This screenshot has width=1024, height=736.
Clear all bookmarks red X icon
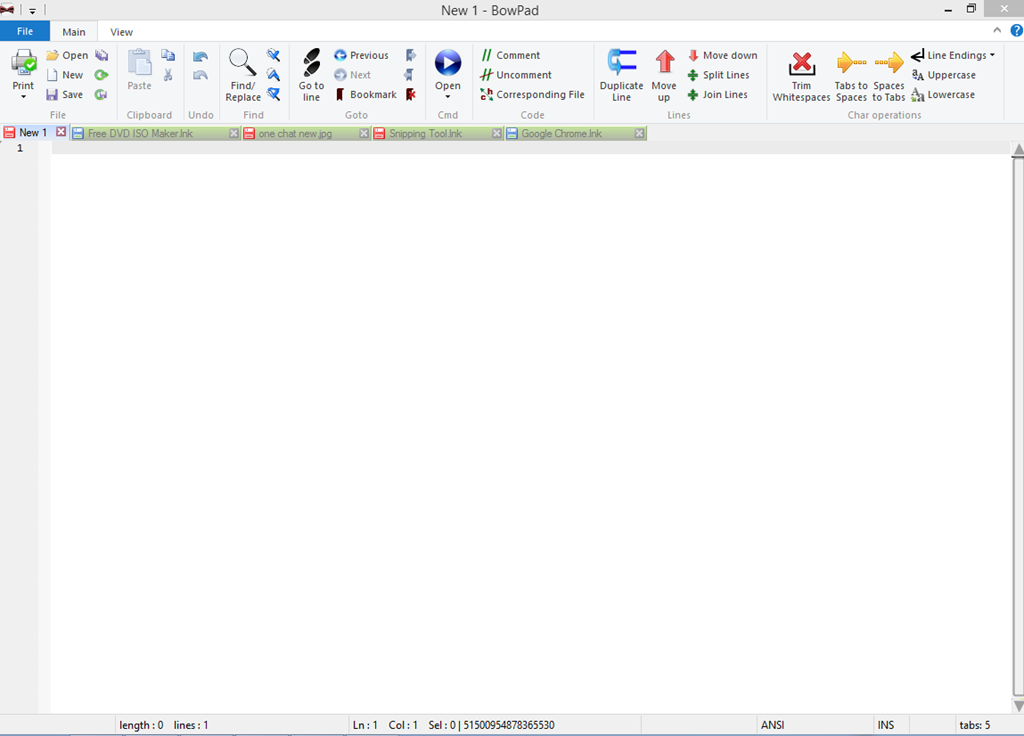point(410,95)
